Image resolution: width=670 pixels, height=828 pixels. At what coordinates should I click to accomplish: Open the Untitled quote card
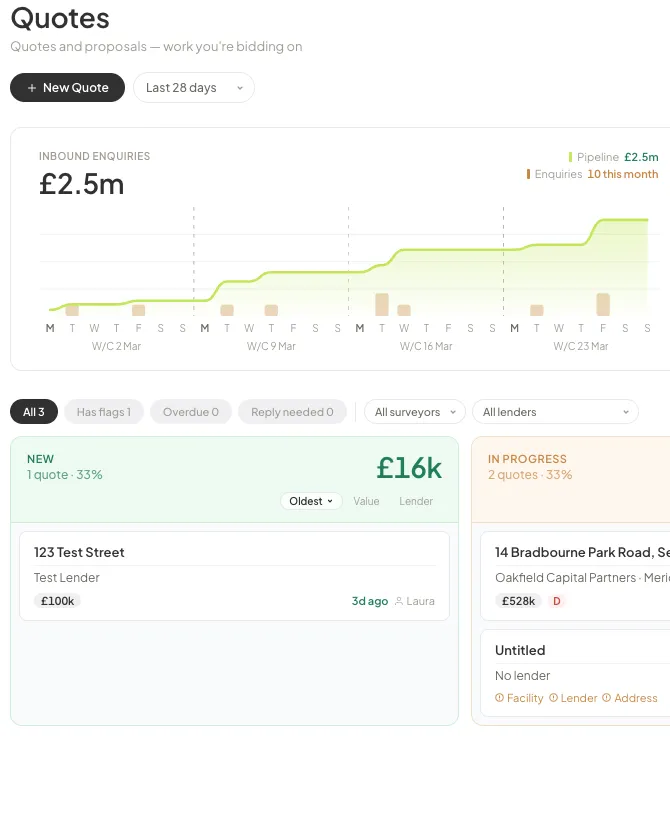[575, 673]
